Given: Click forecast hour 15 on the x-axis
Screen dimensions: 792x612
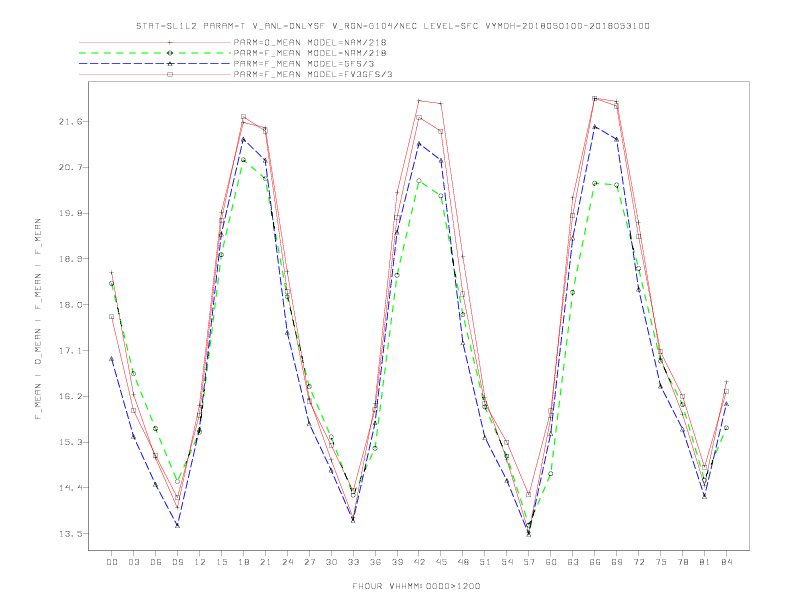Looking at the screenshot, I should click(221, 562).
